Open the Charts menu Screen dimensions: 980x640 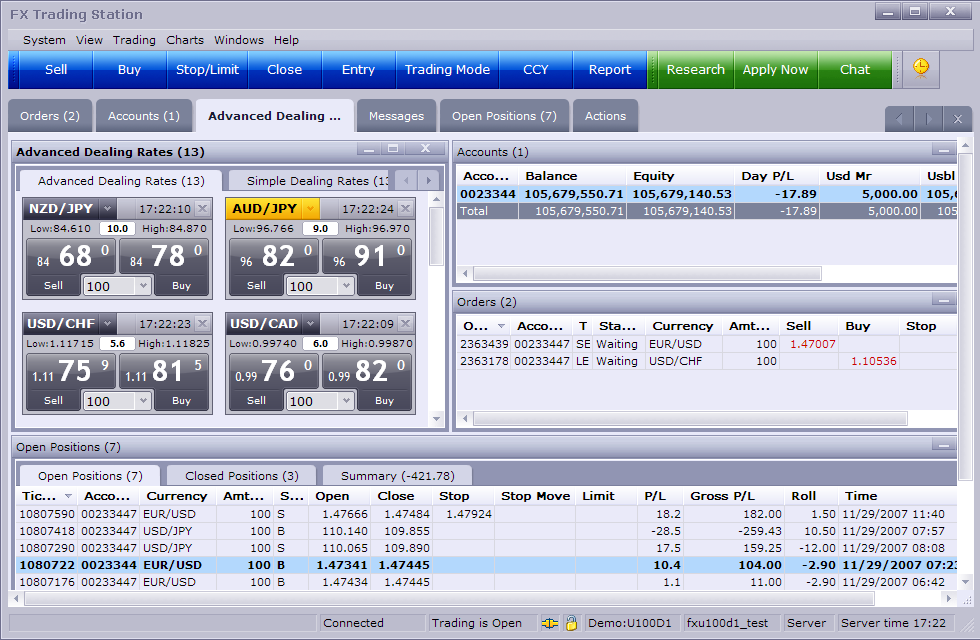pos(185,40)
